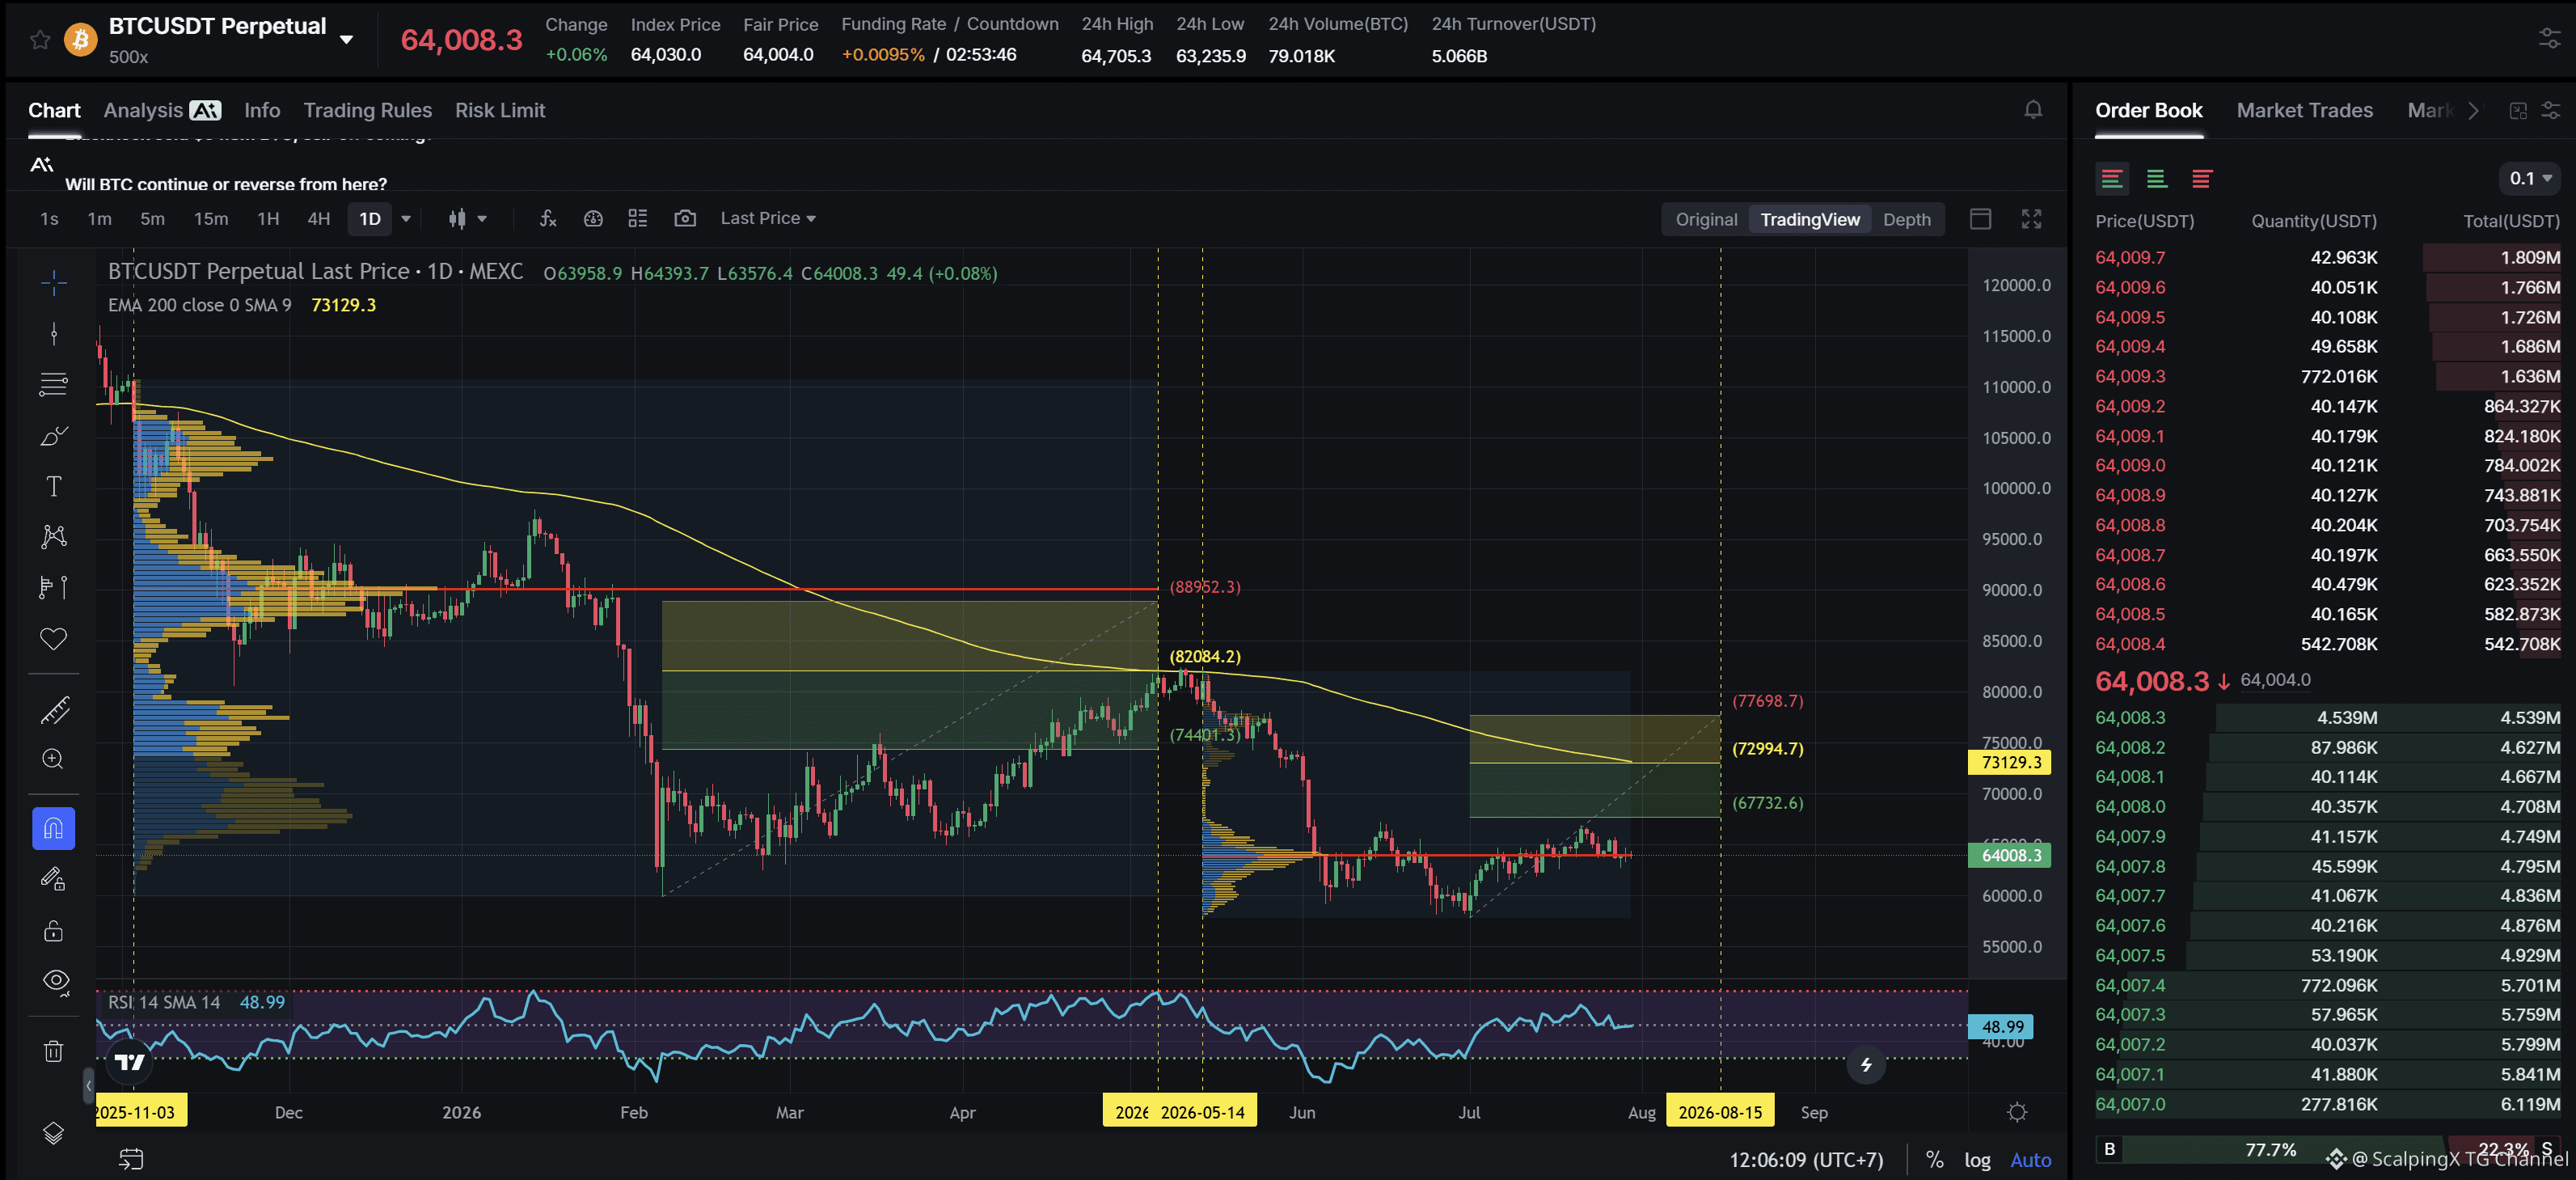Expand chart to fullscreen

point(2031,219)
